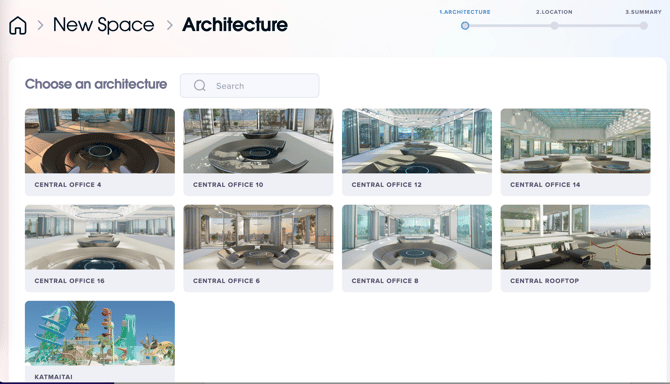Click the CENTRAL OFFICE 8 label
670x384 pixels.
tap(385, 281)
